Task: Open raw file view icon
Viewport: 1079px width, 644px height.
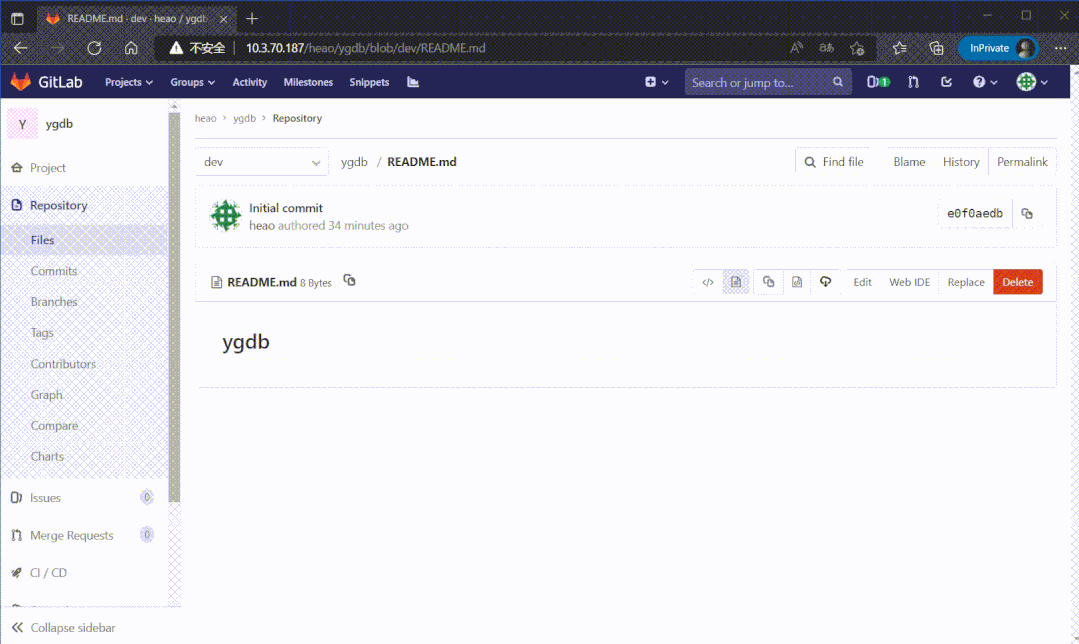Action: tap(797, 282)
